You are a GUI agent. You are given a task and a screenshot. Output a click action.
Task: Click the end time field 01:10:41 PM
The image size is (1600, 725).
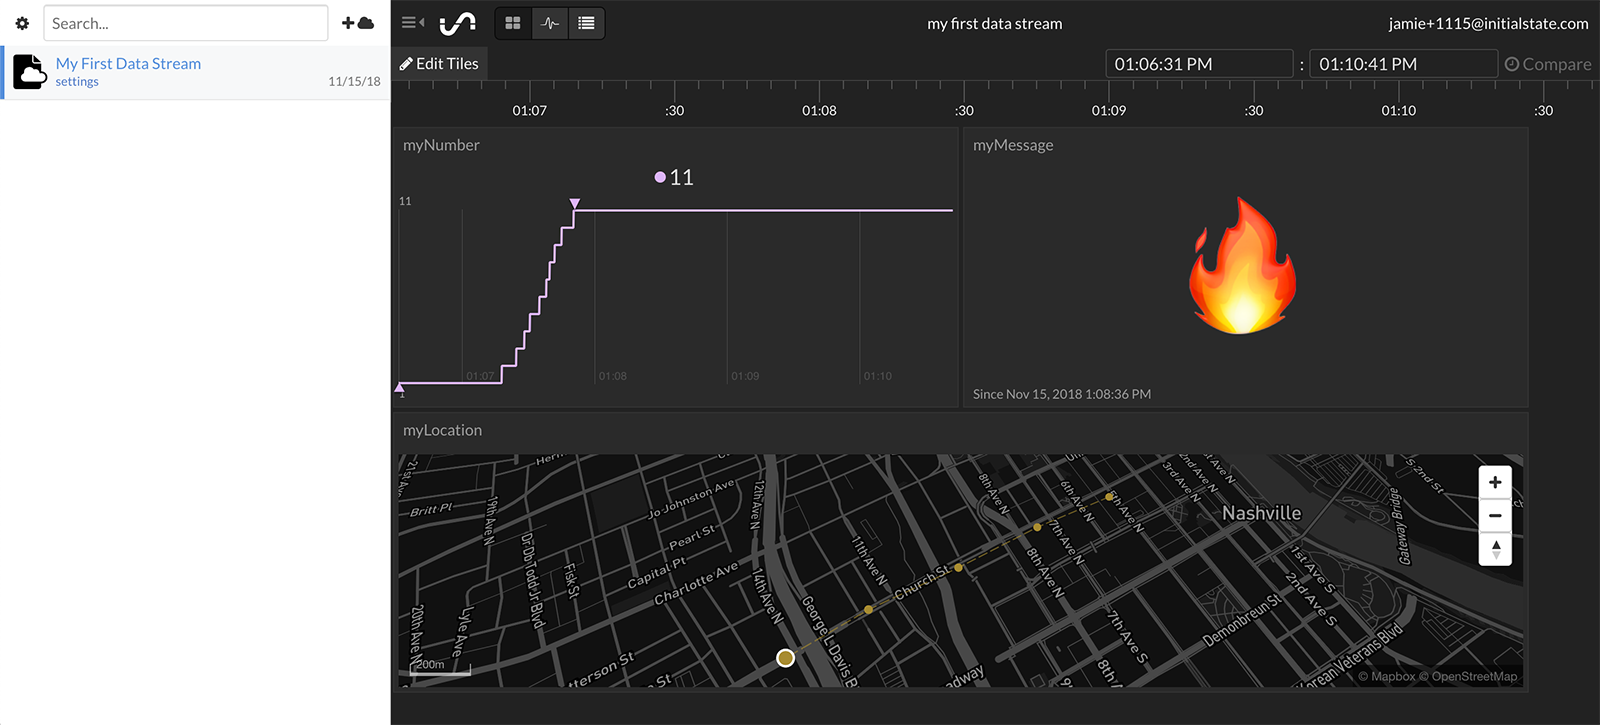[1402, 64]
